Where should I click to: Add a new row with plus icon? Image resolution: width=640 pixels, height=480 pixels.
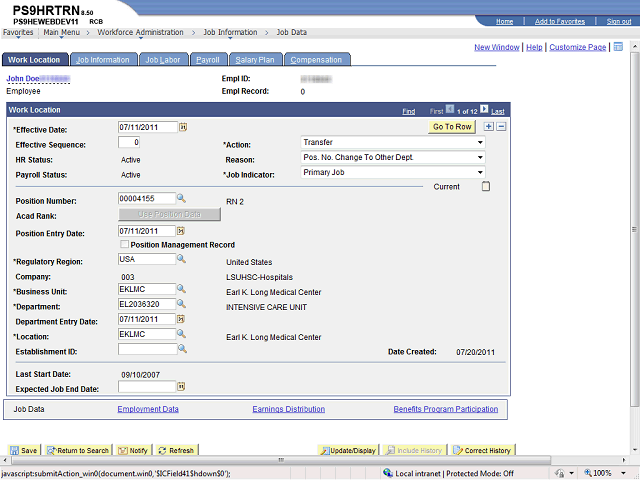coord(489,127)
